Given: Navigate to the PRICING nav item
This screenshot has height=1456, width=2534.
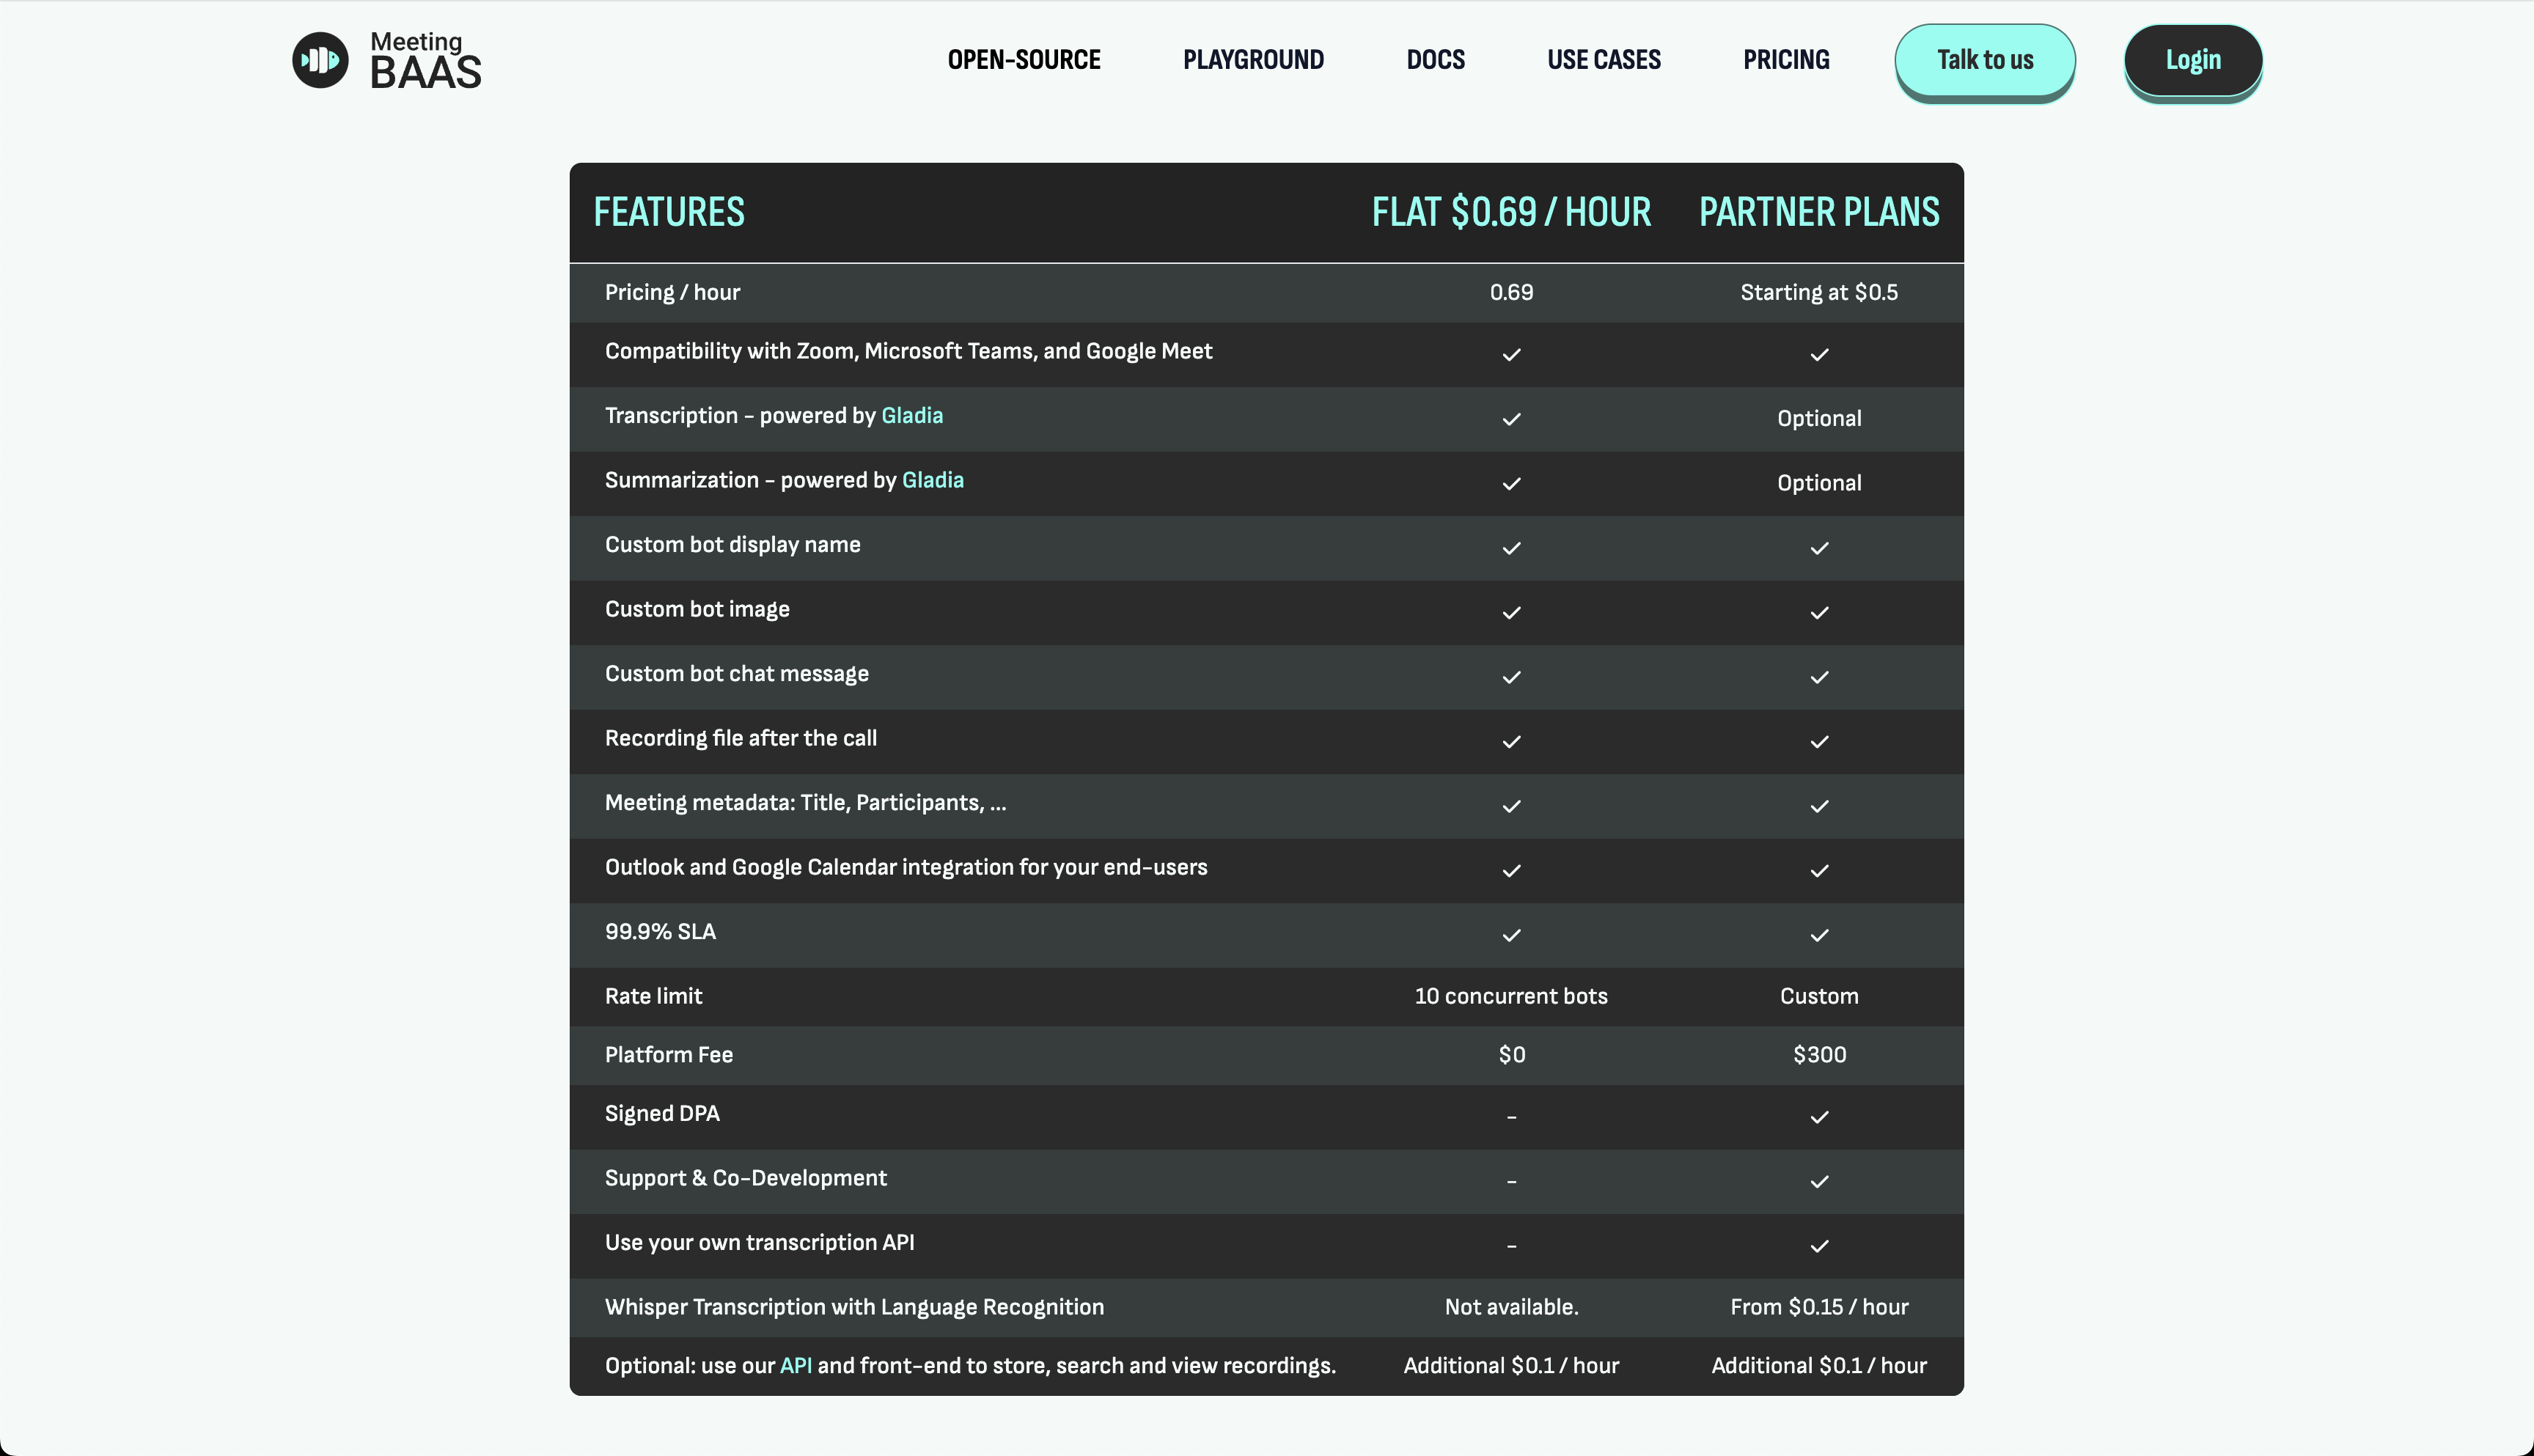Looking at the screenshot, I should pyautogui.click(x=1786, y=60).
